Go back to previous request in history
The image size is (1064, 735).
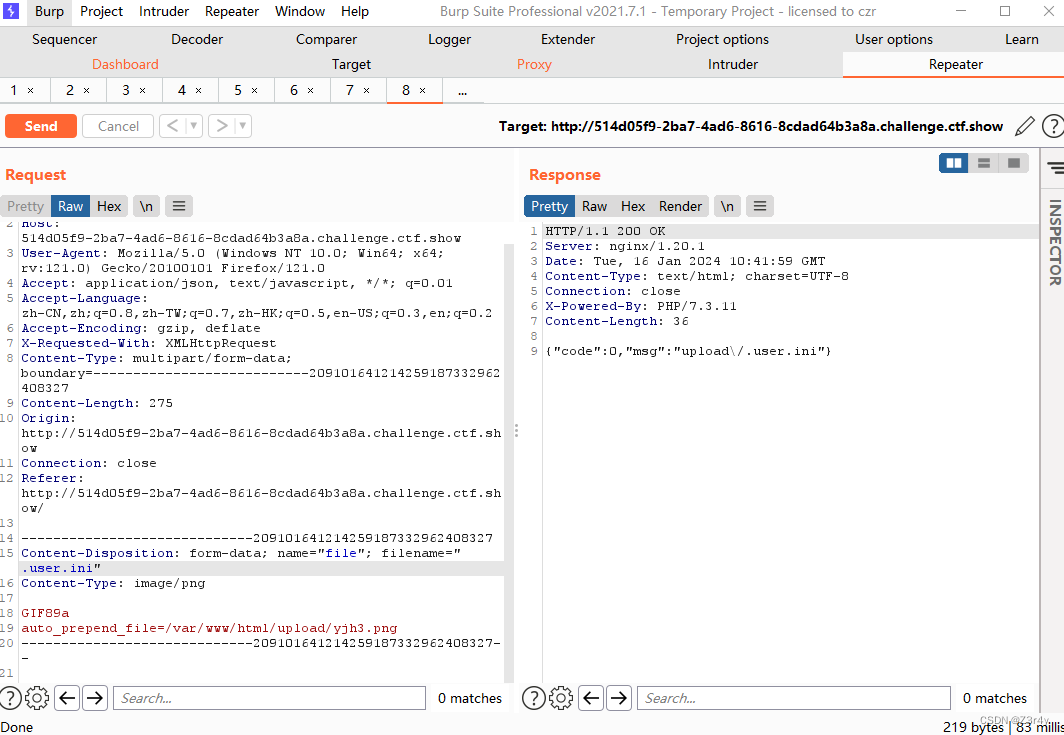(x=173, y=126)
